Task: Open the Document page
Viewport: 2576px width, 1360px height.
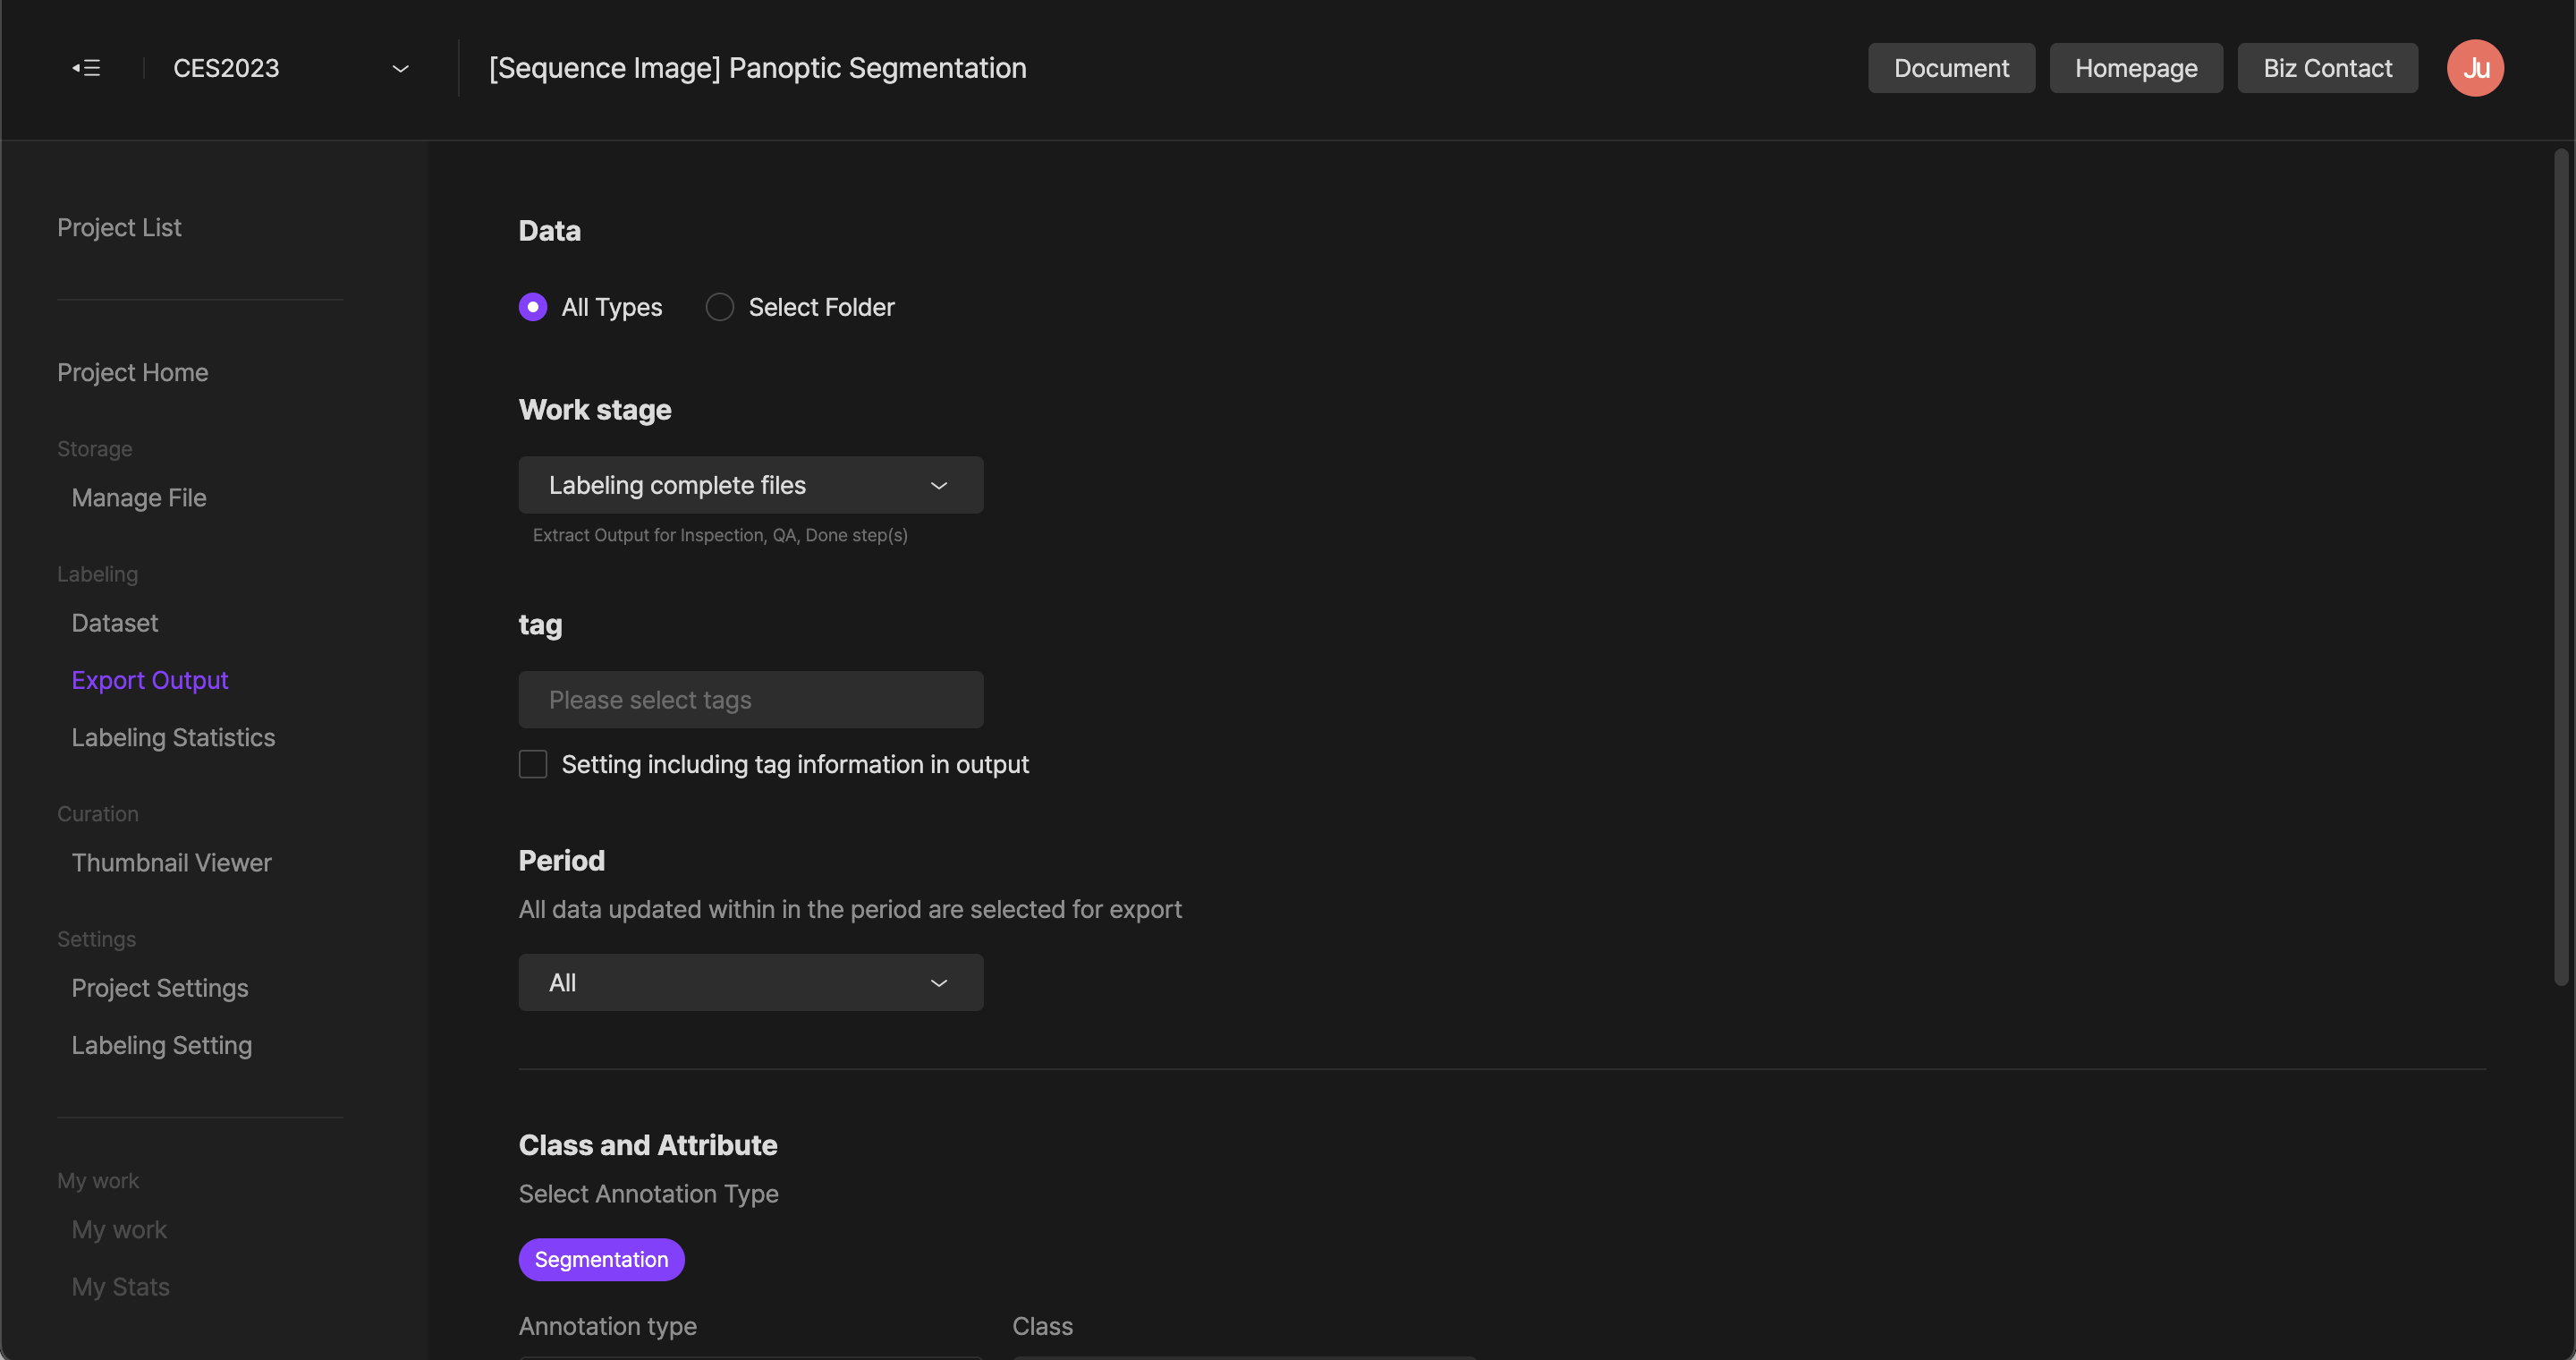Action: [x=1950, y=68]
